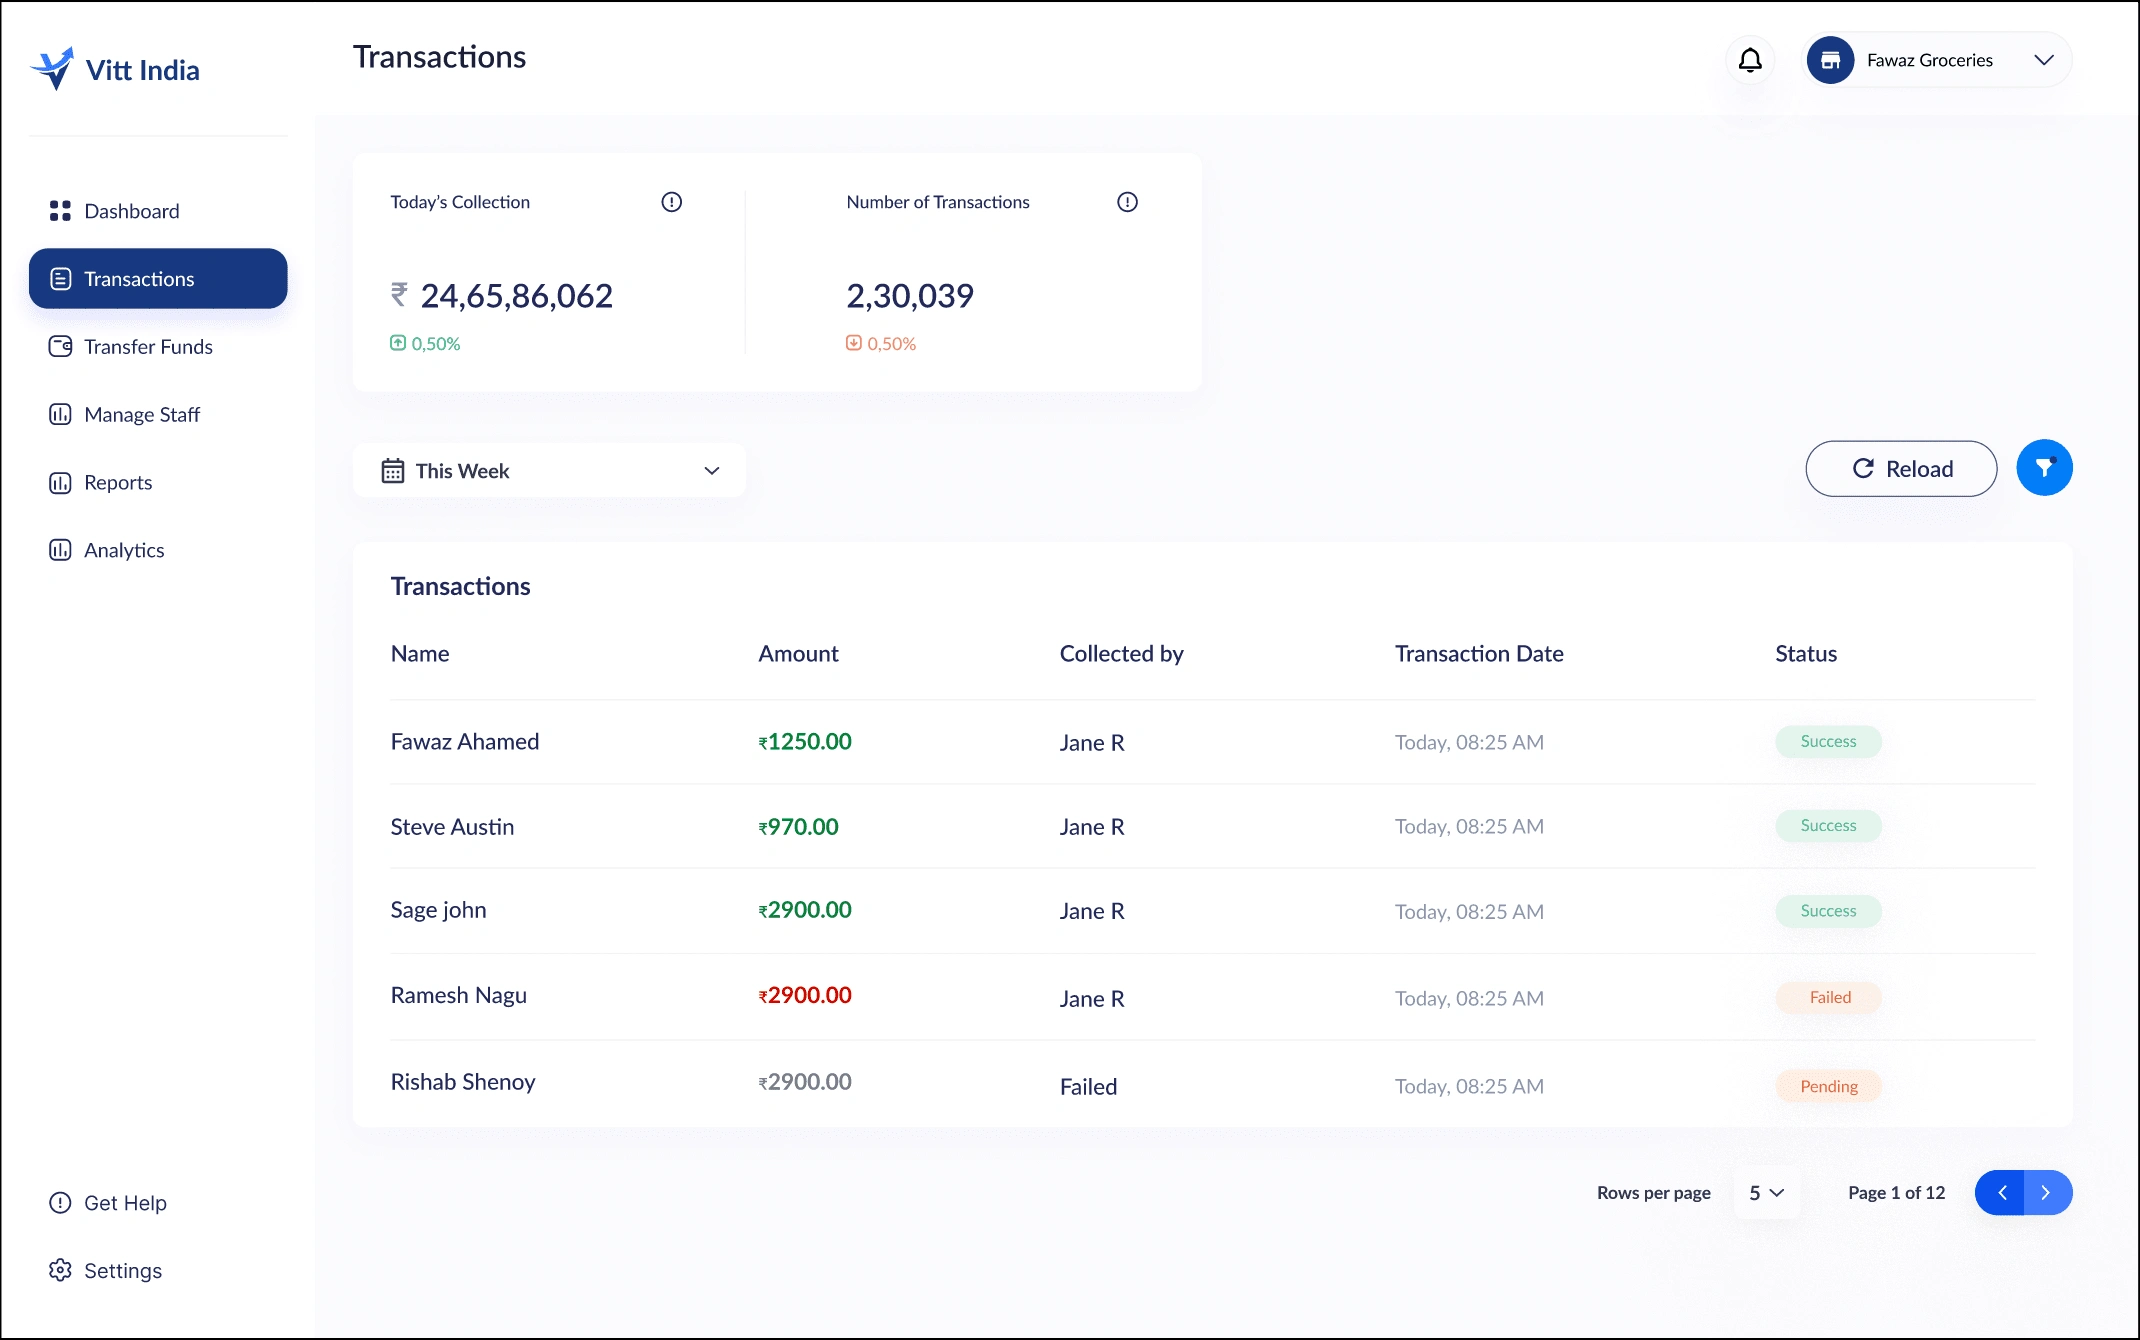Click Success badge for Sage john
2140x1340 pixels.
tap(1828, 911)
